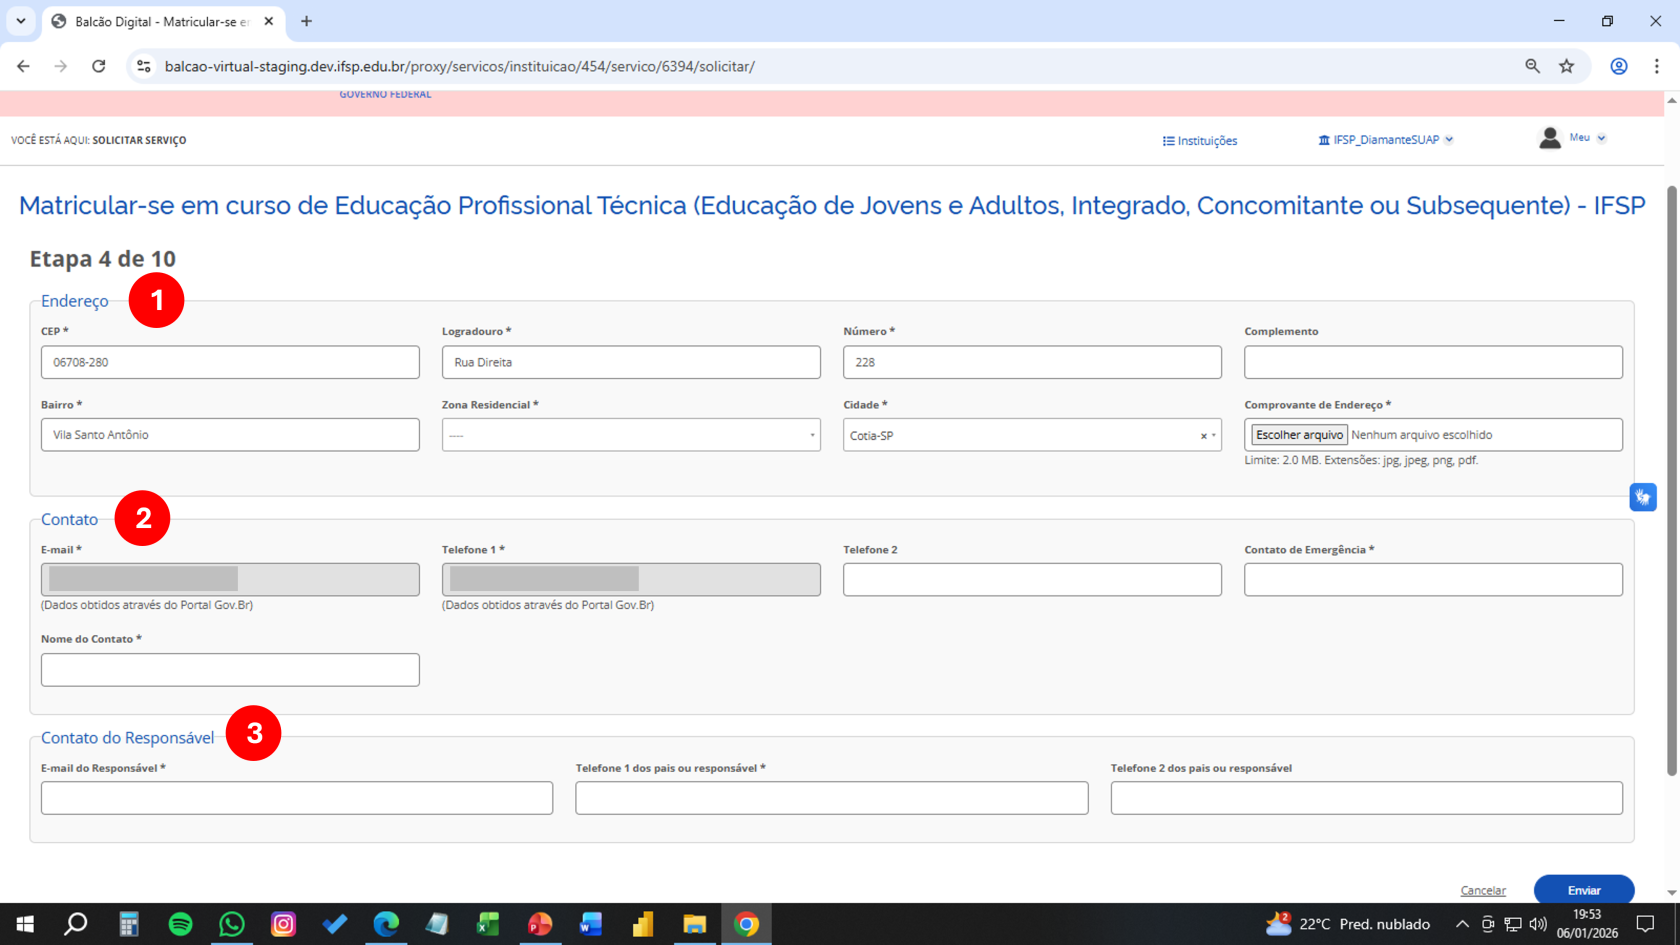Expand the IFSP_DiamanteSUAP institution dropdown

click(x=1449, y=140)
